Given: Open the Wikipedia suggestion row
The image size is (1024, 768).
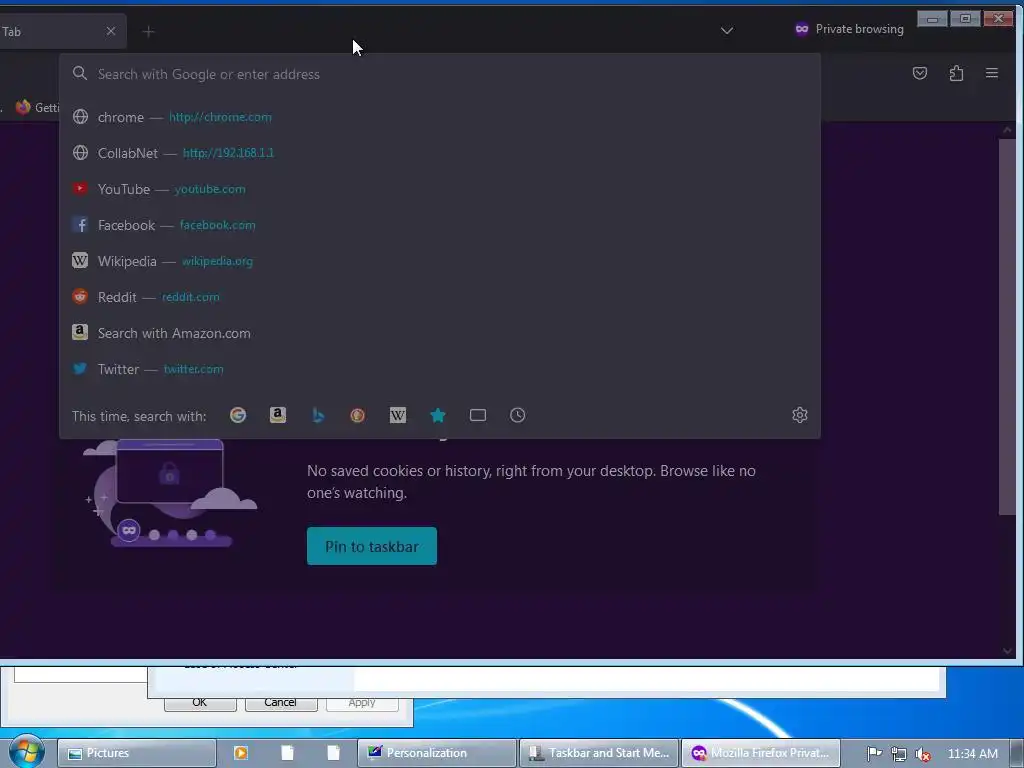Looking at the screenshot, I should click(439, 261).
